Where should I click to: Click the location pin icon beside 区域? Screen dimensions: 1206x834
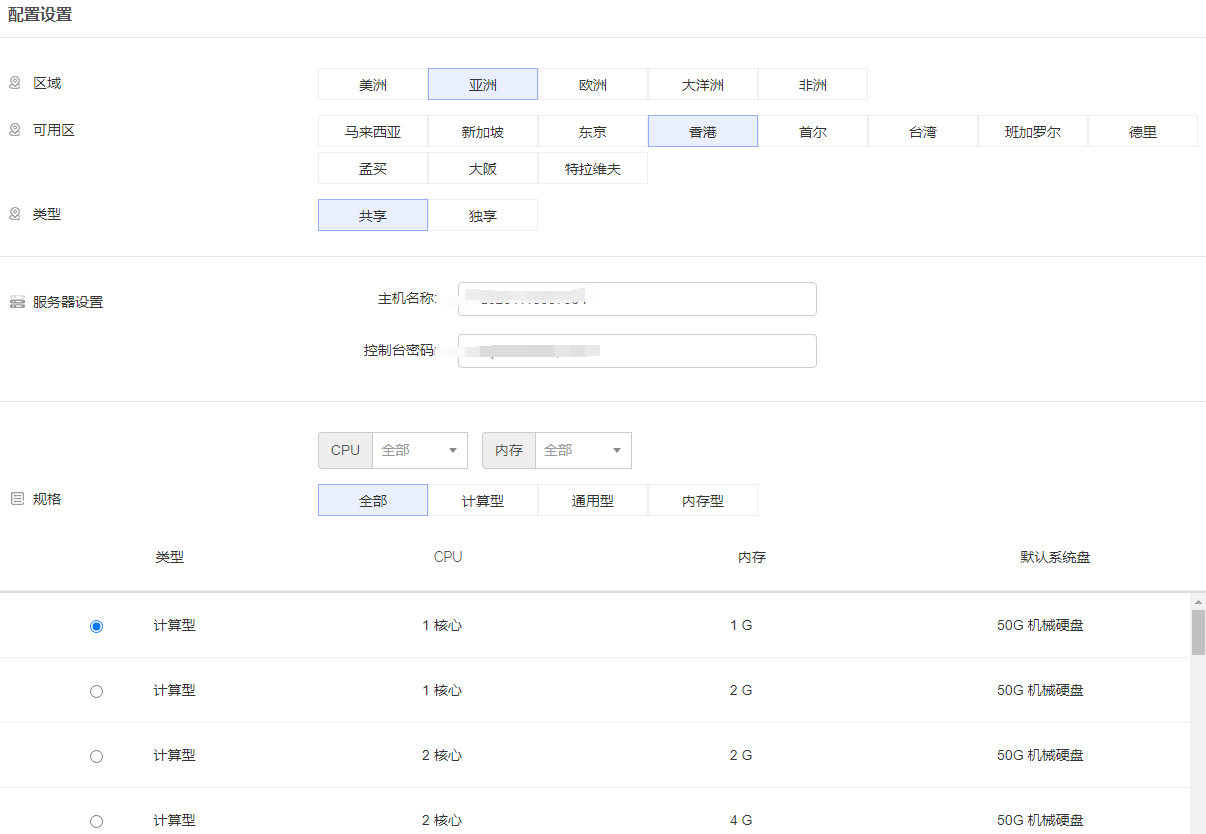point(15,83)
